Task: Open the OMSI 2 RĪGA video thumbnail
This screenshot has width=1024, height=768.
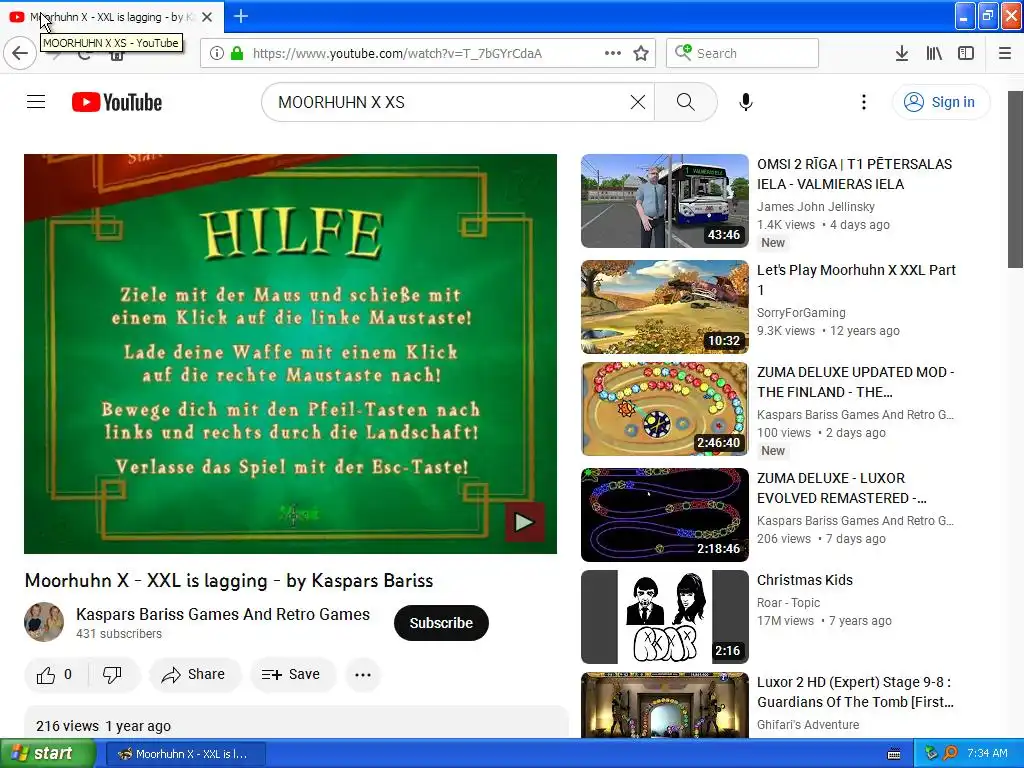Action: [x=664, y=200]
